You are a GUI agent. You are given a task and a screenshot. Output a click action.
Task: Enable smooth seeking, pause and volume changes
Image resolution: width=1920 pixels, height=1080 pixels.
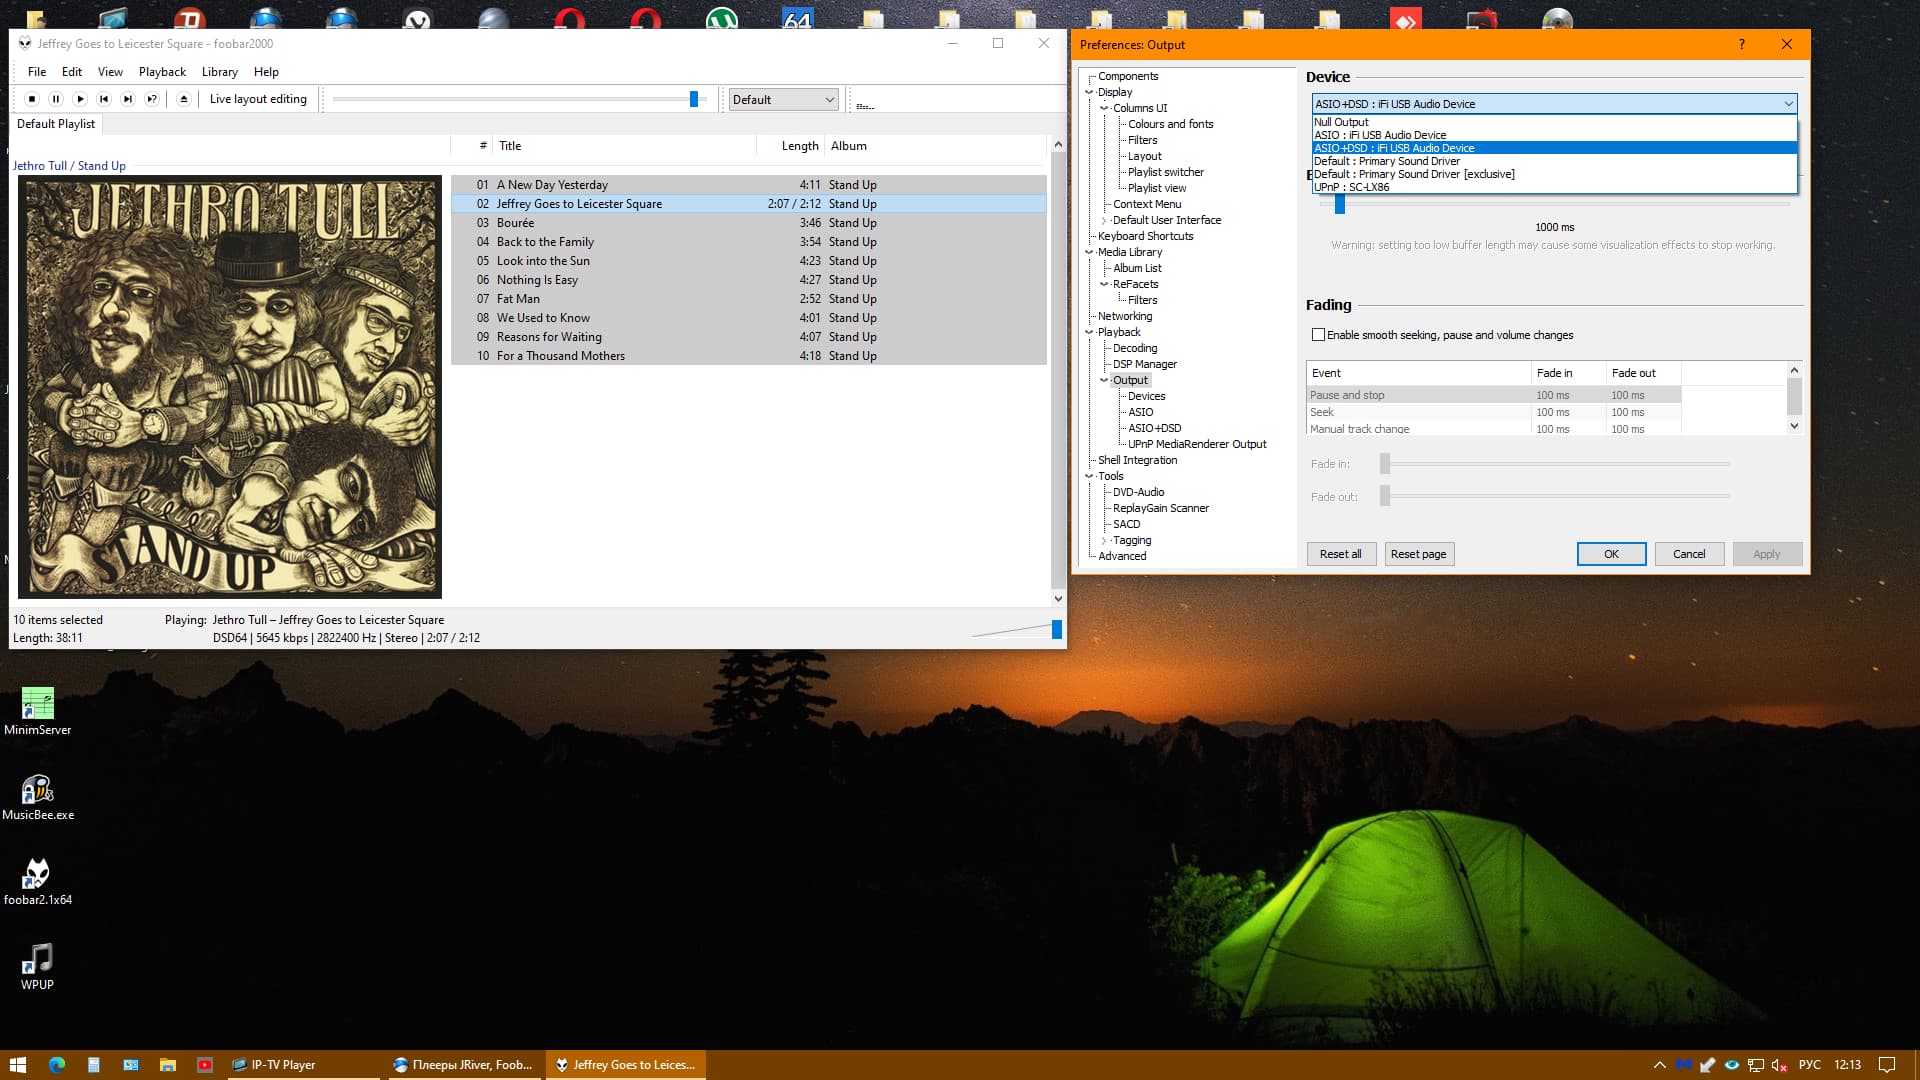coord(1318,335)
